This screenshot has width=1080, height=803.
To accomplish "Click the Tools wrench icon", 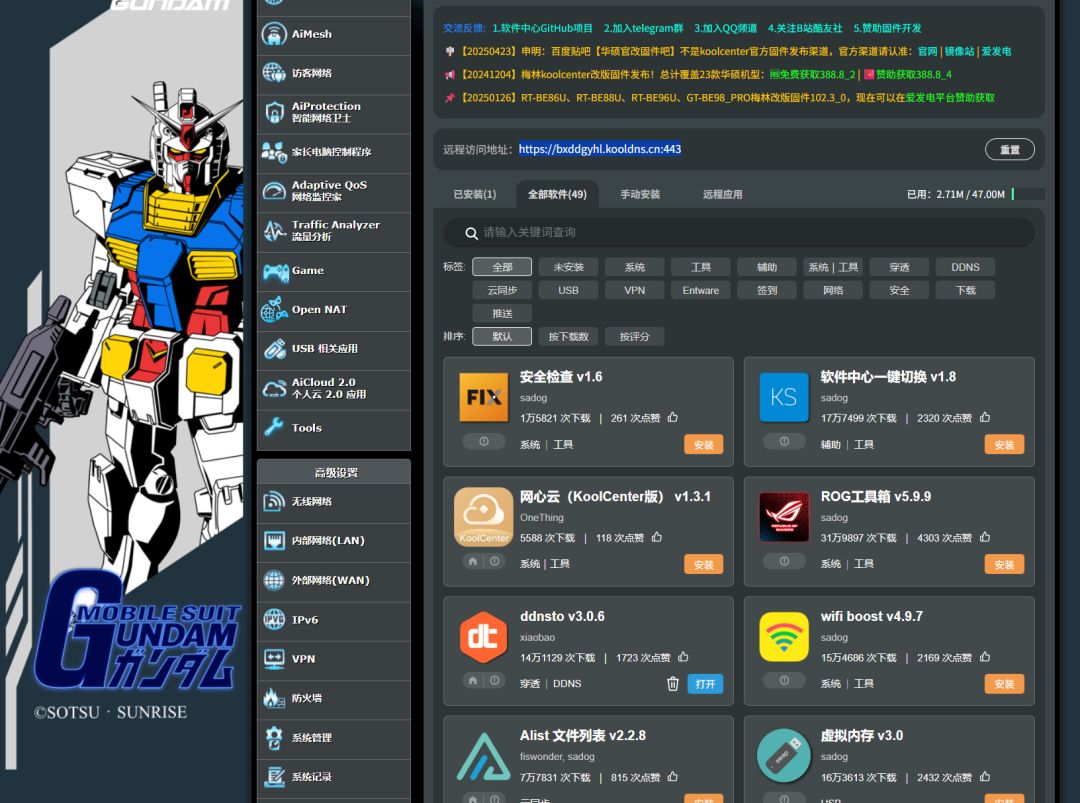I will 274,428.
